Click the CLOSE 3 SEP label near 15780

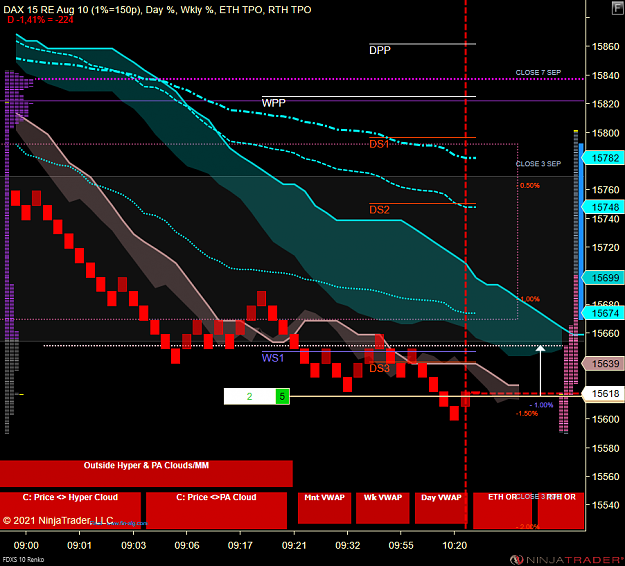coord(538,164)
